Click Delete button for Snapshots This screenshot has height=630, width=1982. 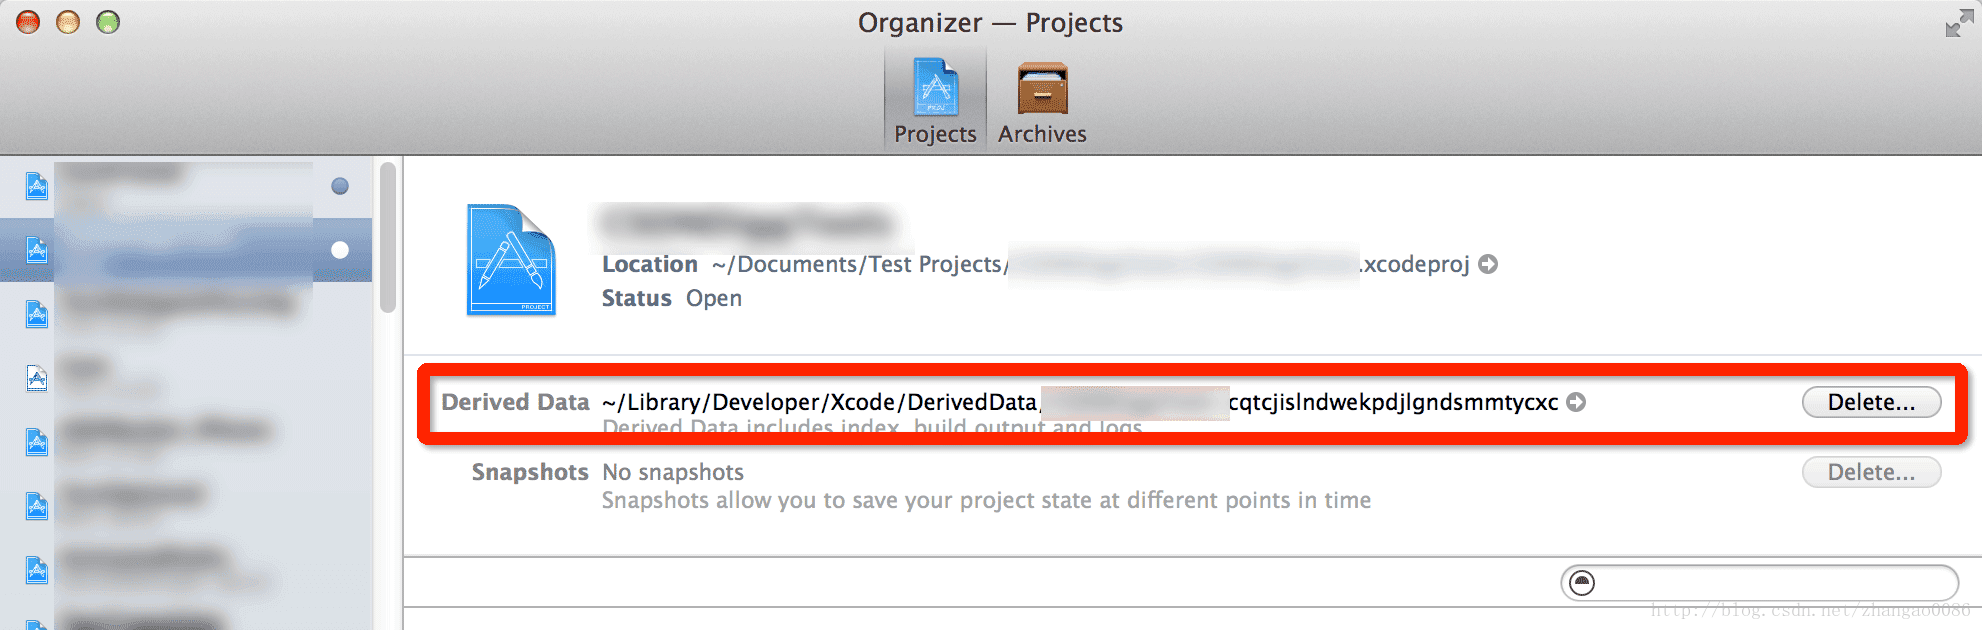[1871, 472]
